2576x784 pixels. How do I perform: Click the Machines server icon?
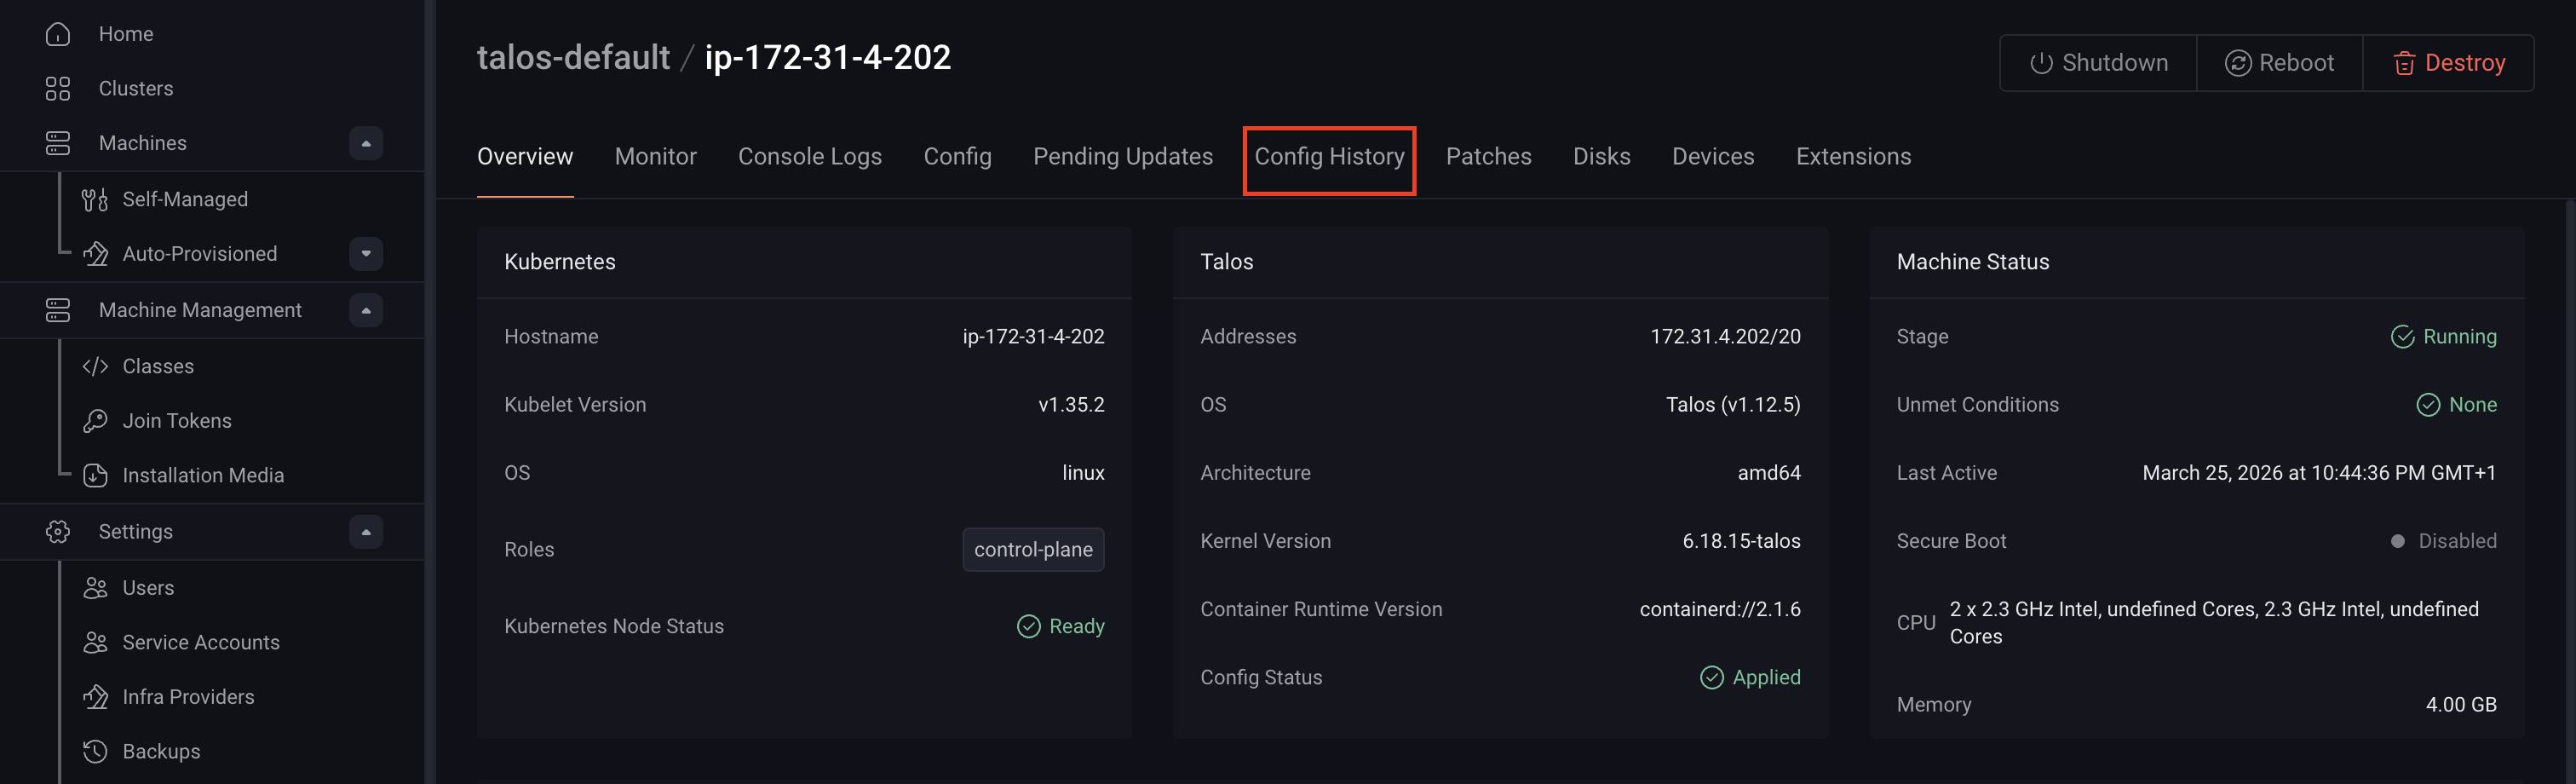(x=58, y=143)
